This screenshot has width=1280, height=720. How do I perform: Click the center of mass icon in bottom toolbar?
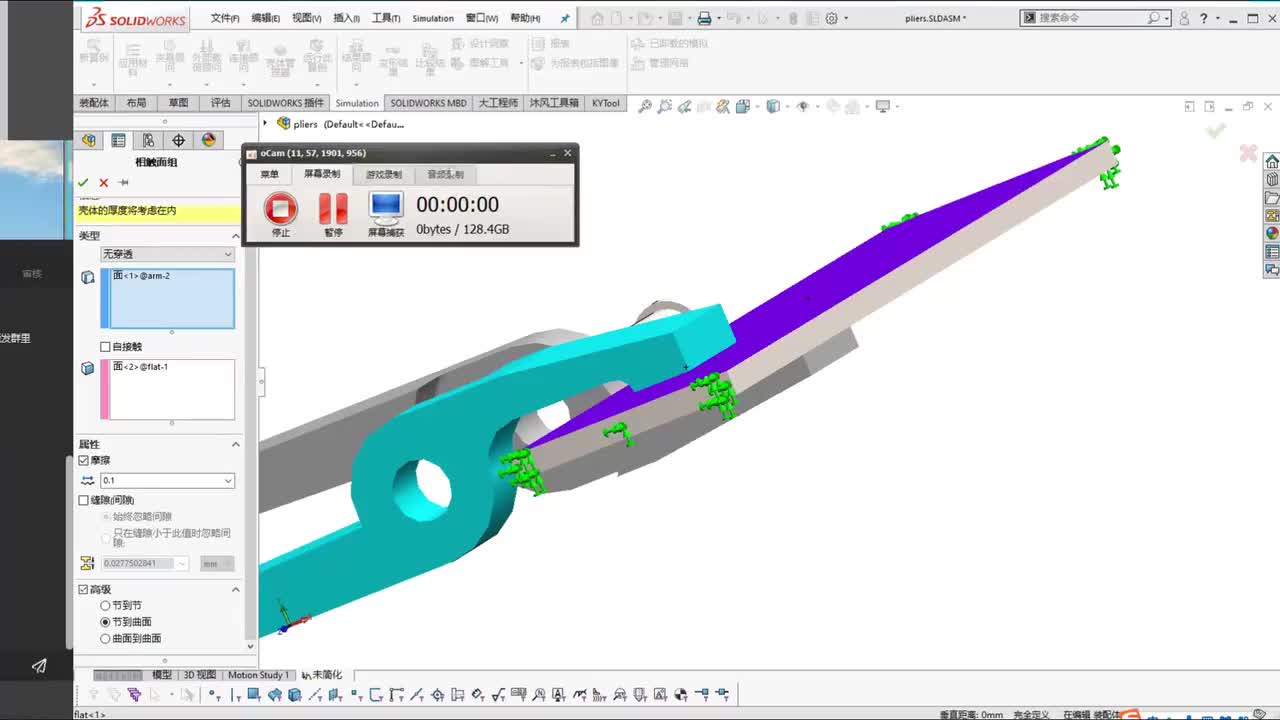681,695
